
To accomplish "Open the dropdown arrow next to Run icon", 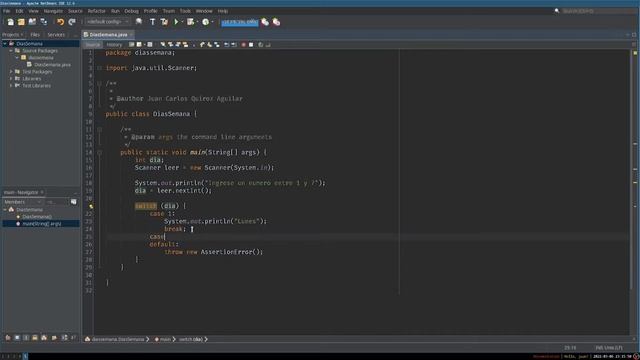I will 182,22.
